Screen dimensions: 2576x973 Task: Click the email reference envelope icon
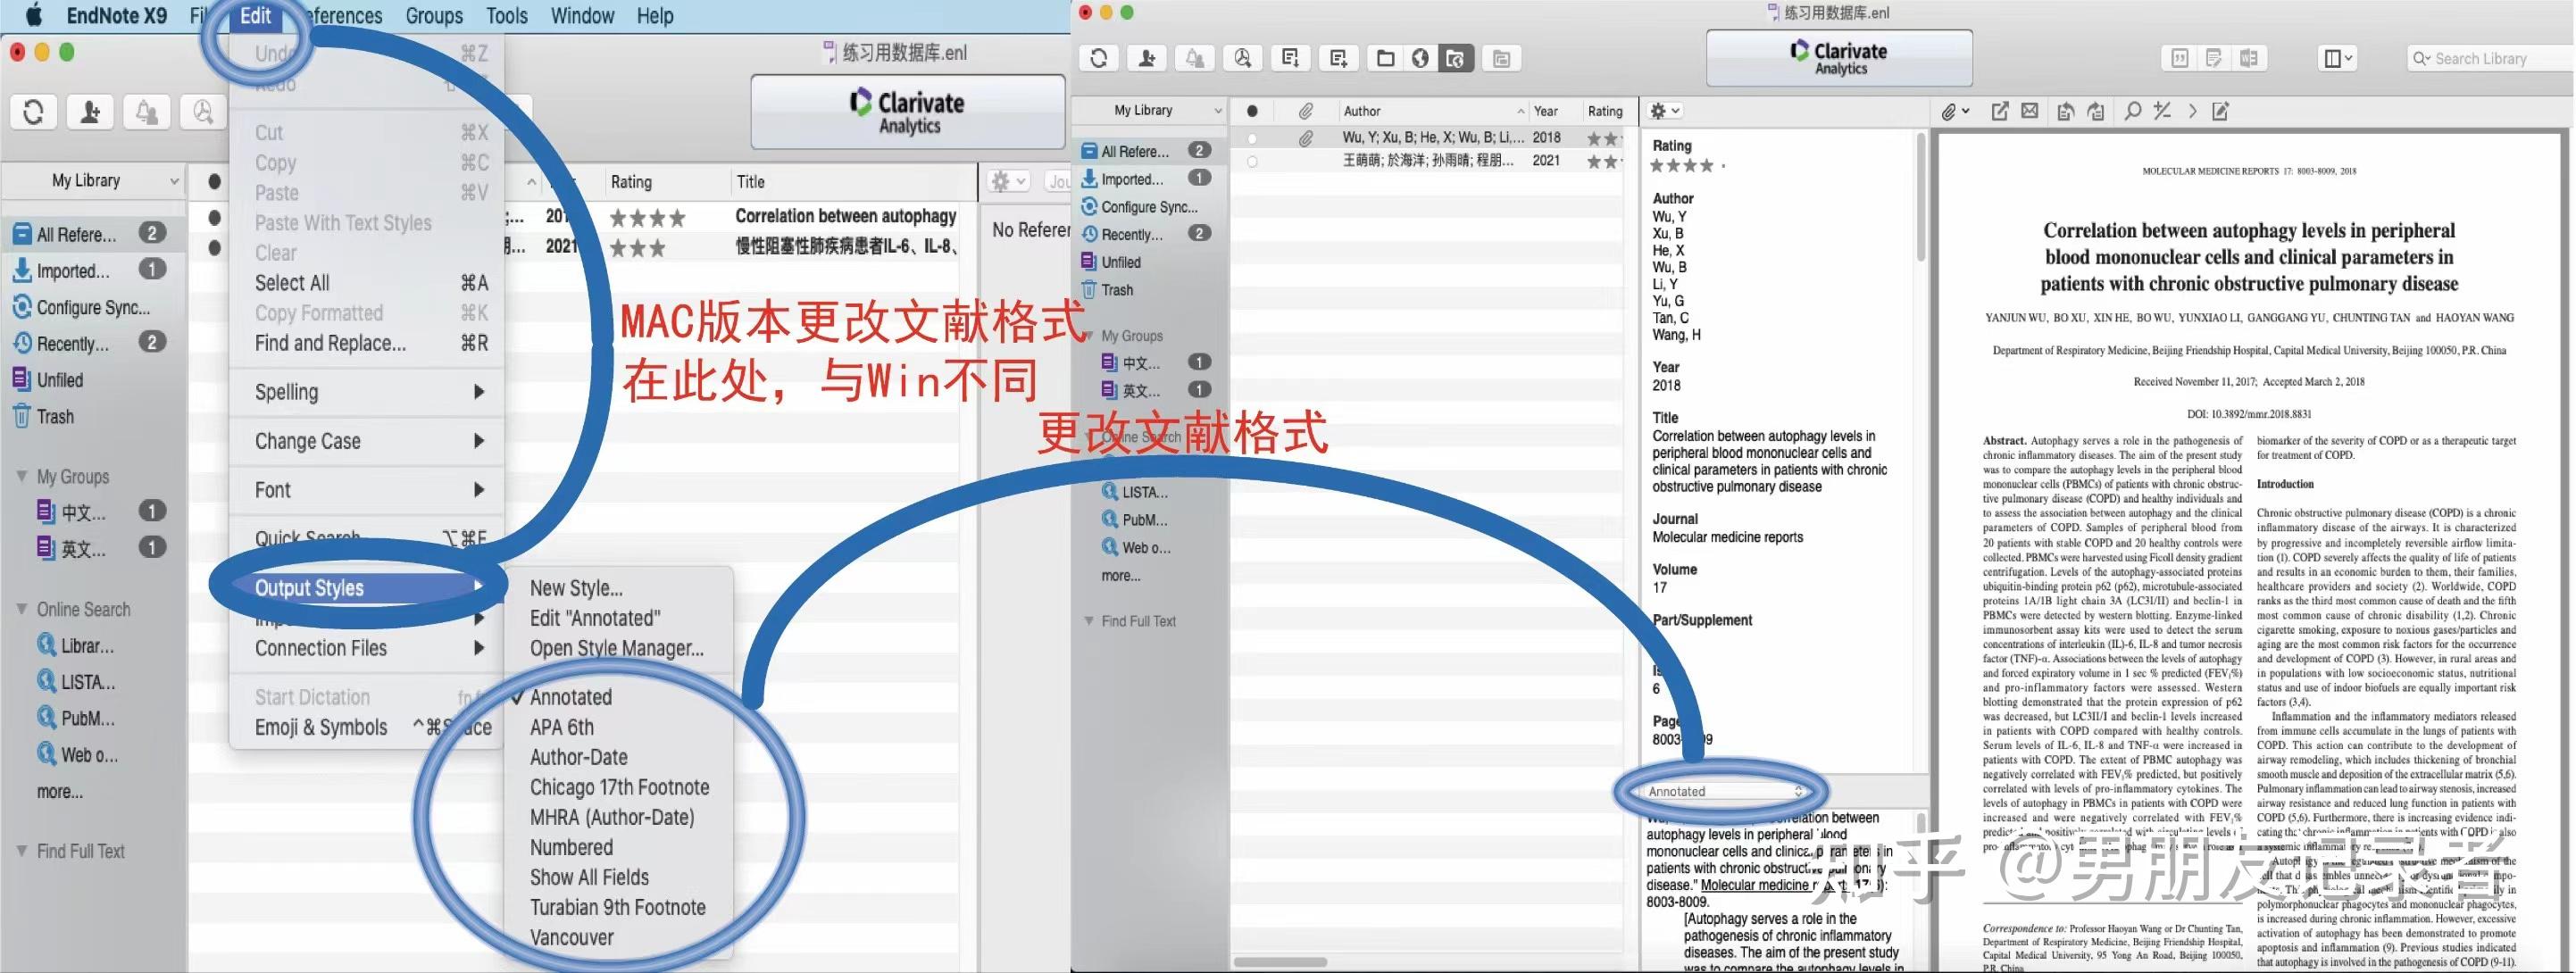(2030, 111)
